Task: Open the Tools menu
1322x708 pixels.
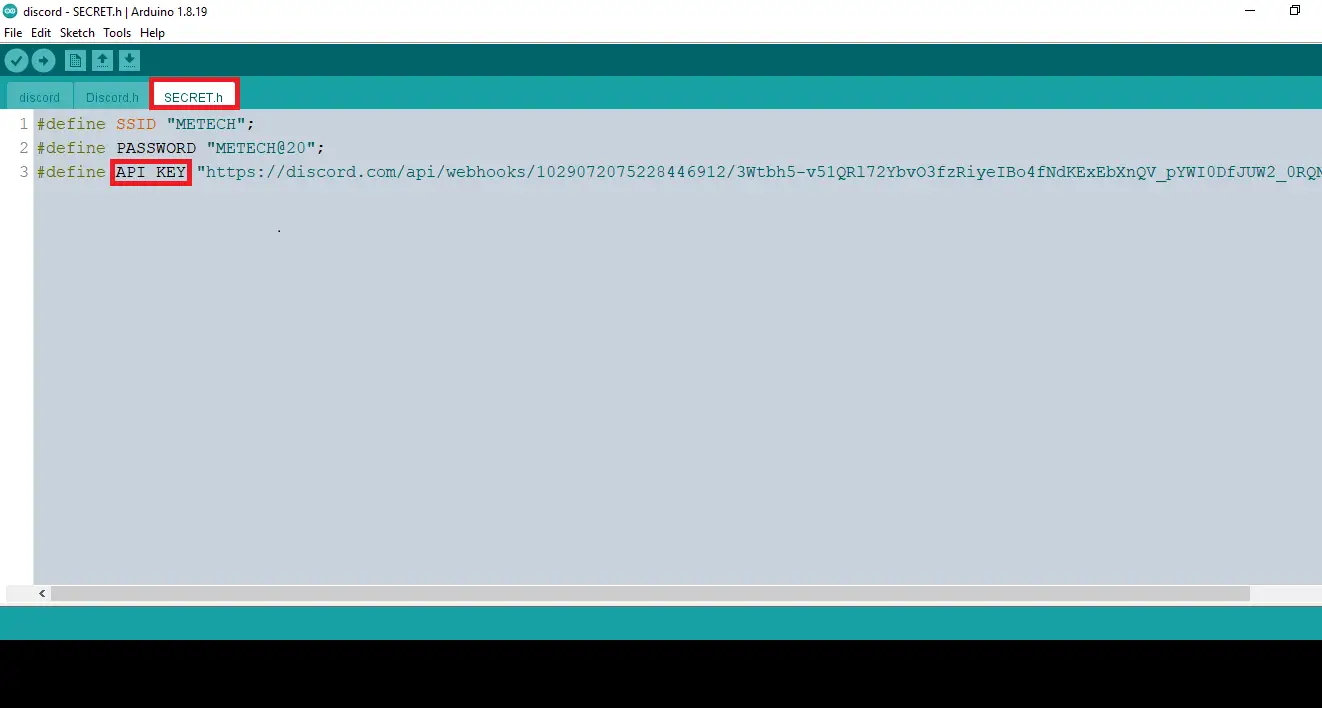Action: click(117, 33)
